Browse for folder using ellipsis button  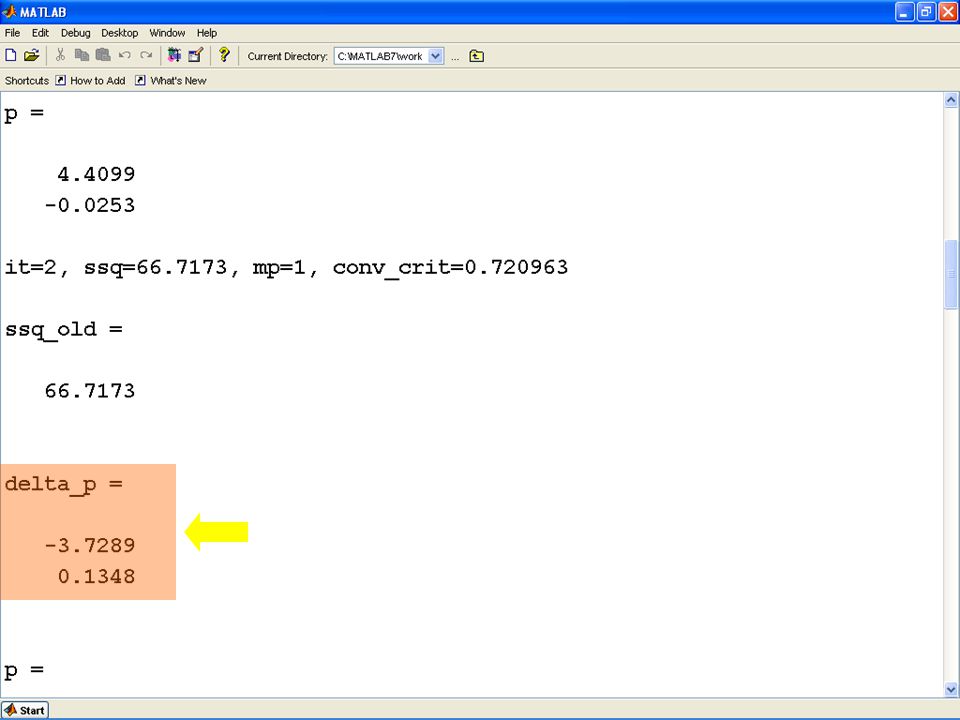tap(455, 57)
